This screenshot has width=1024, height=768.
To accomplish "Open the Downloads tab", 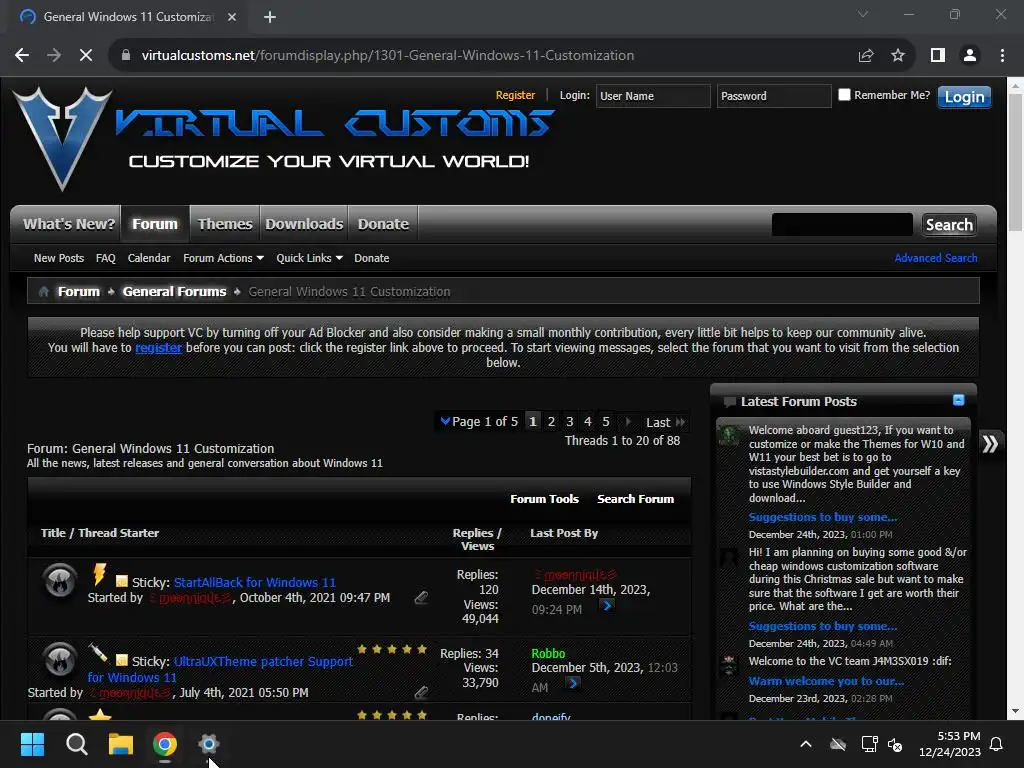I will (304, 224).
